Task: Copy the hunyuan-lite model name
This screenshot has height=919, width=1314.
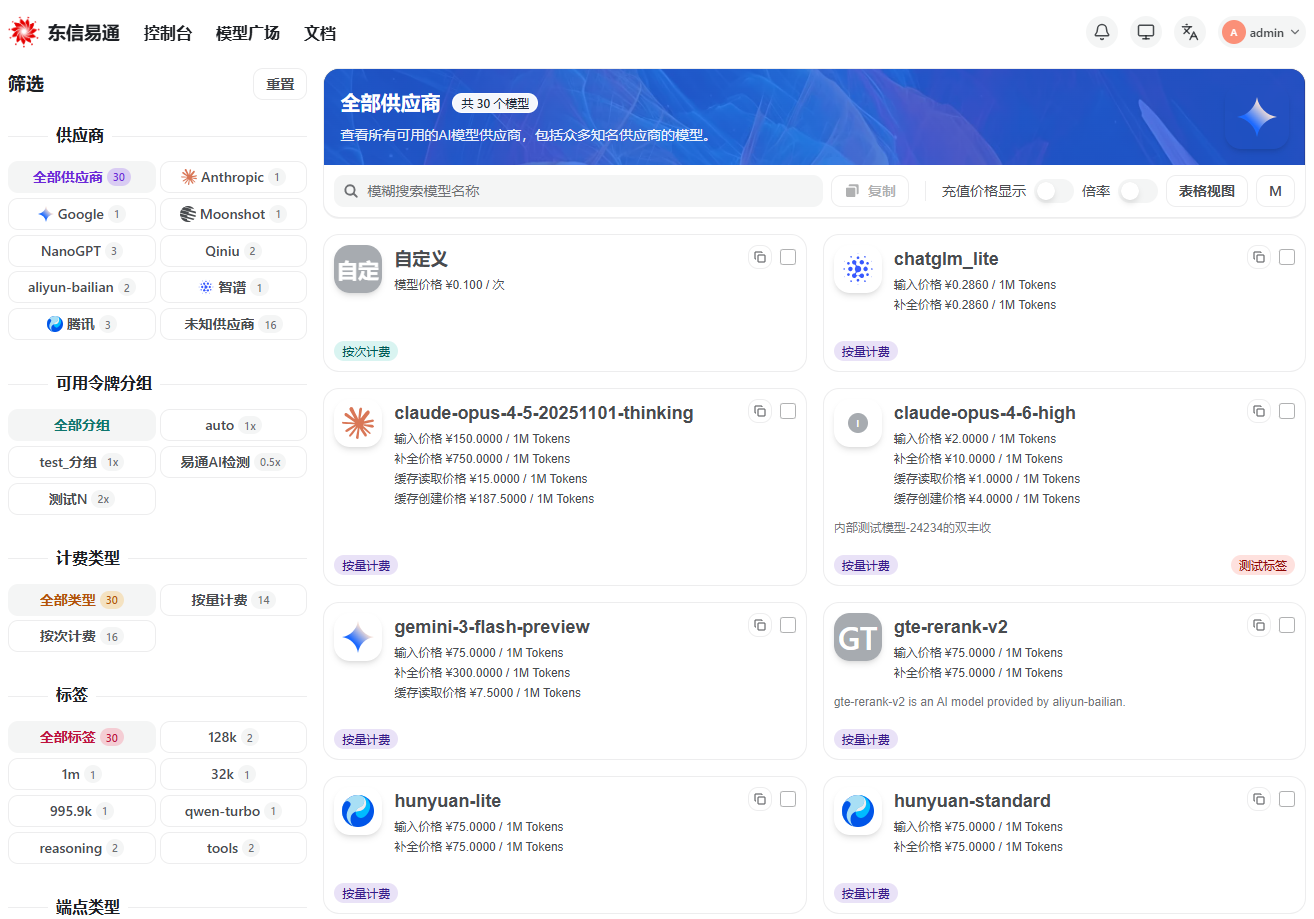Action: 760,799
